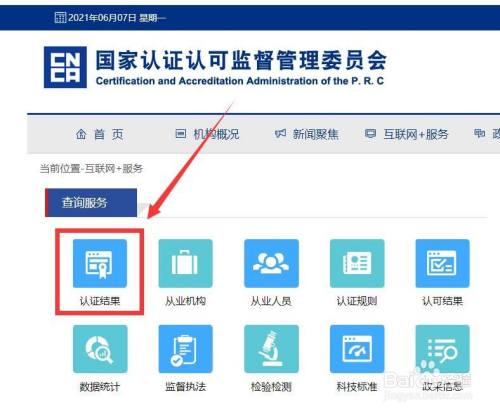Viewport: 500px width, 413px height.
Task: Open 机构概况 navigation item
Action: (x=216, y=134)
